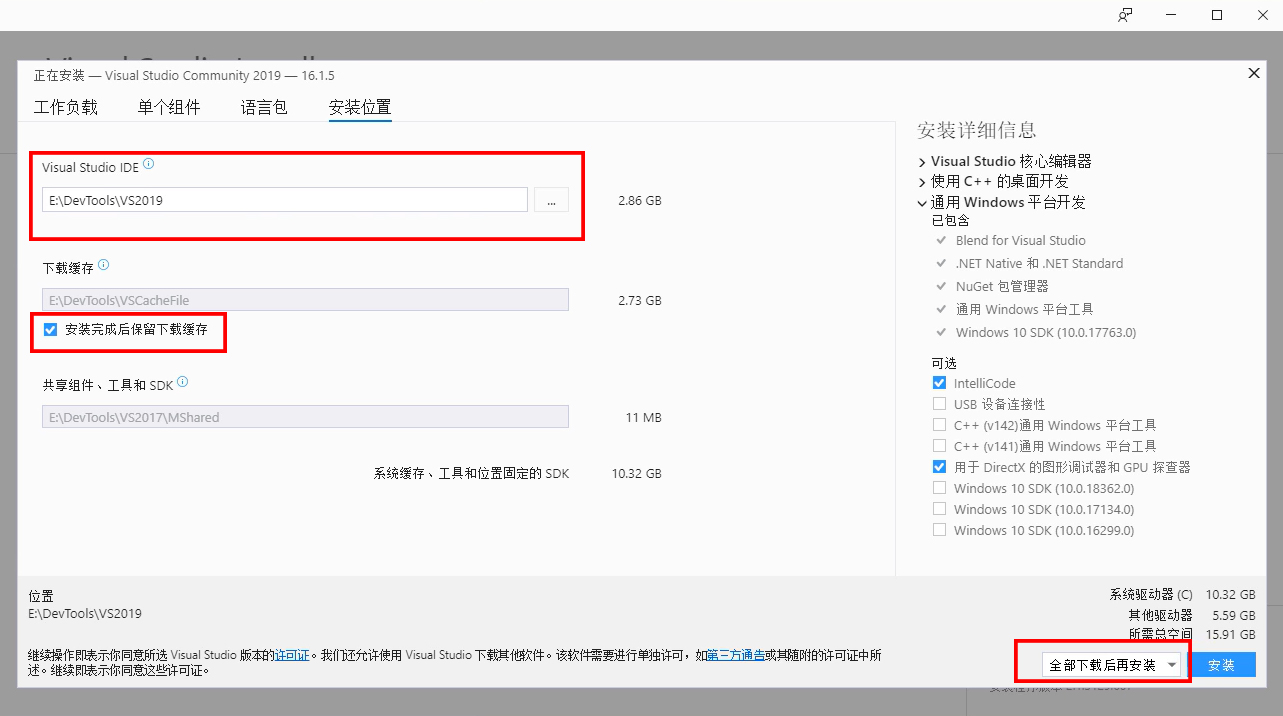Click the ... browse button for the IDE path
Viewport: 1283px width, 716px height.
(551, 200)
